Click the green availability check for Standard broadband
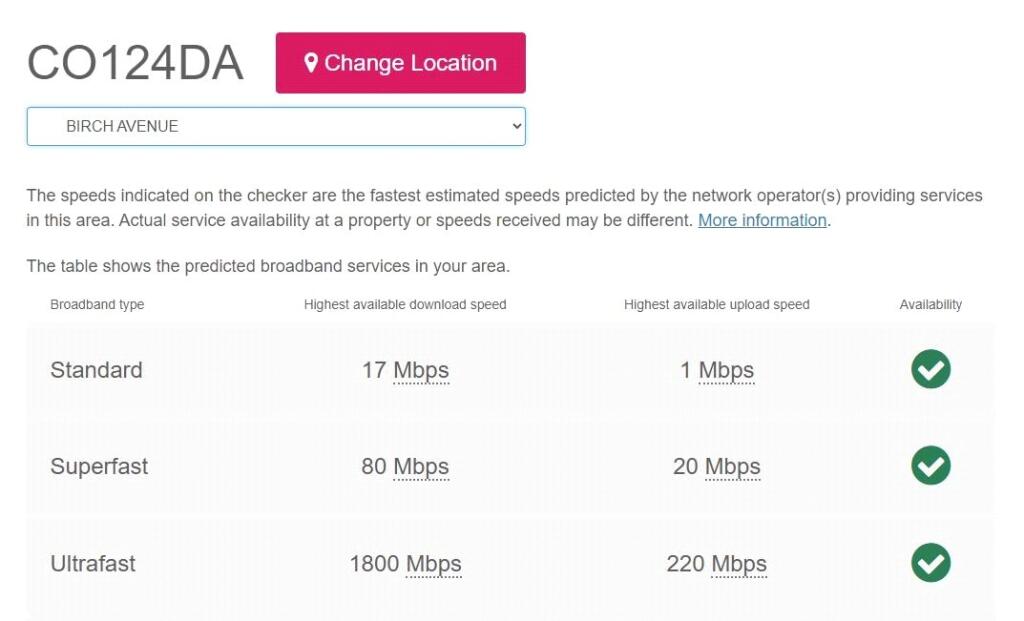Image resolution: width=1024 pixels, height=621 pixels. (x=930, y=369)
